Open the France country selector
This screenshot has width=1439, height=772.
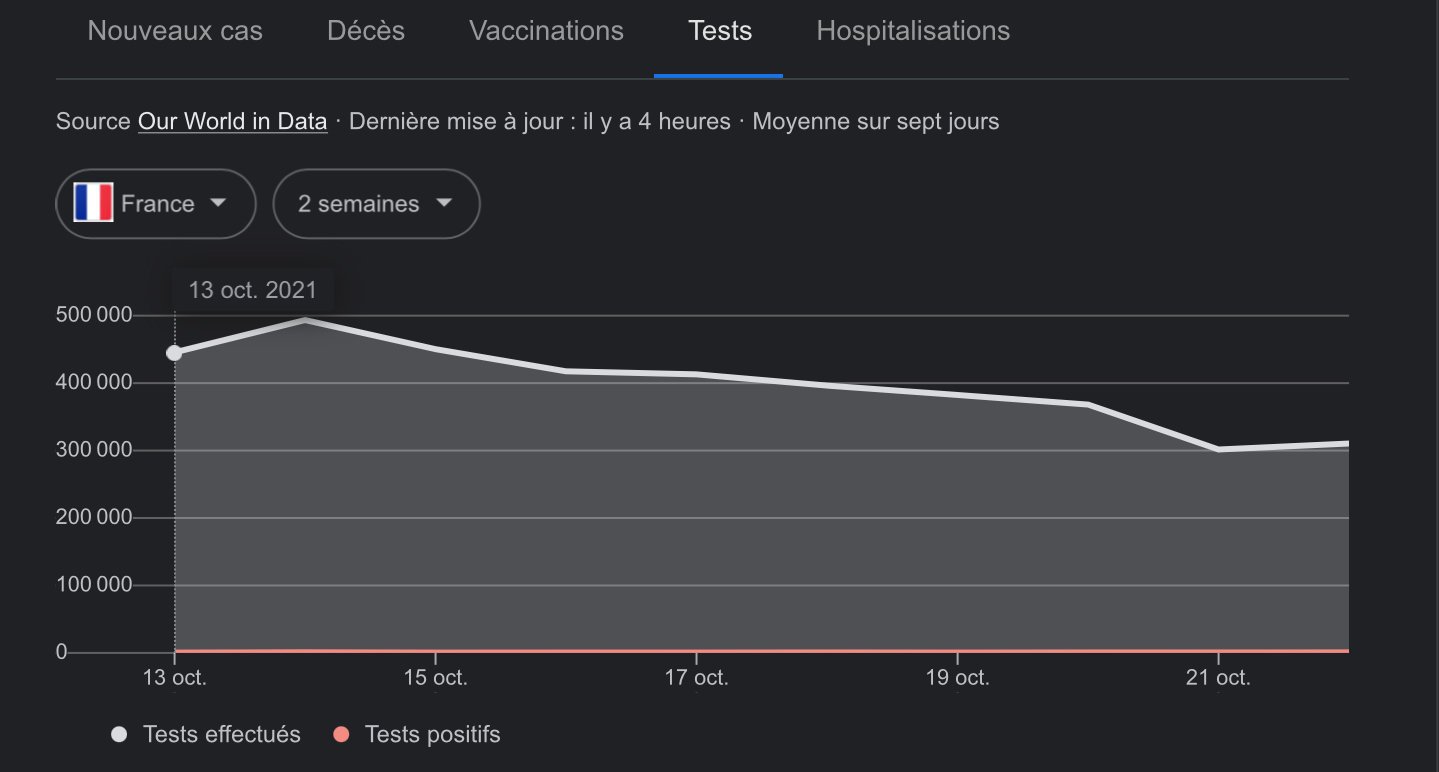[x=156, y=204]
